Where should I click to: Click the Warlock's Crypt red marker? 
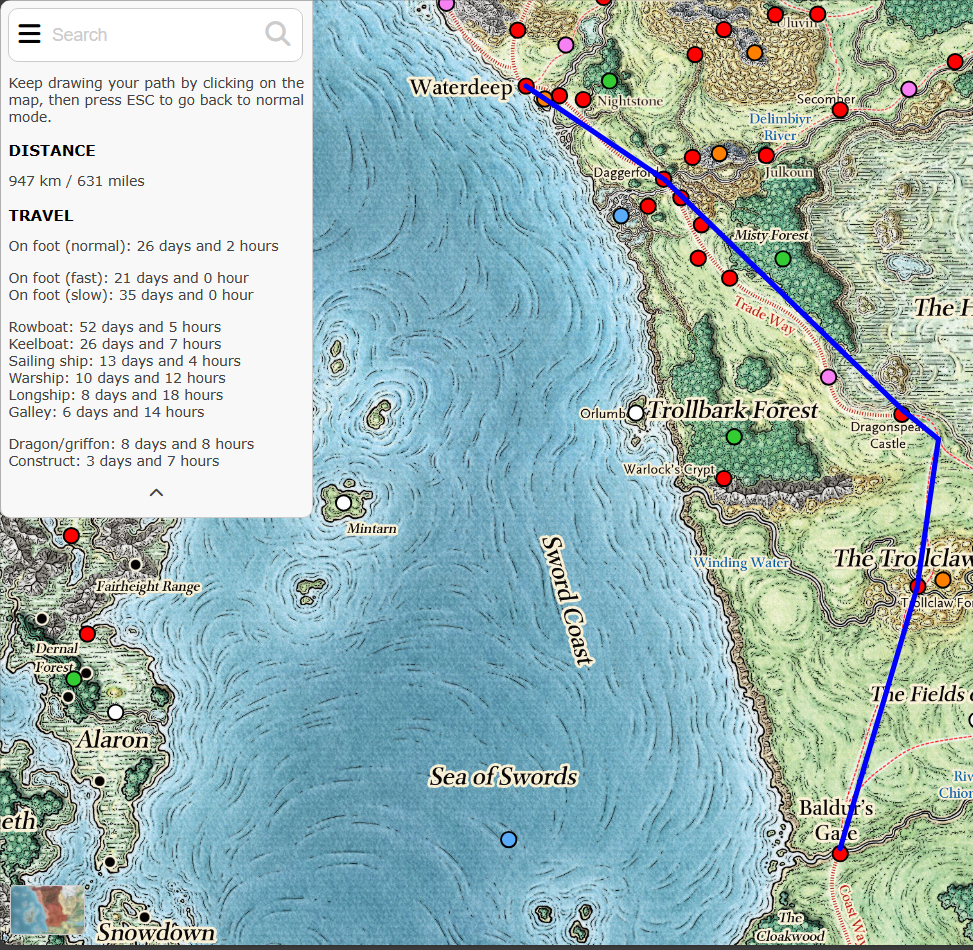click(724, 478)
